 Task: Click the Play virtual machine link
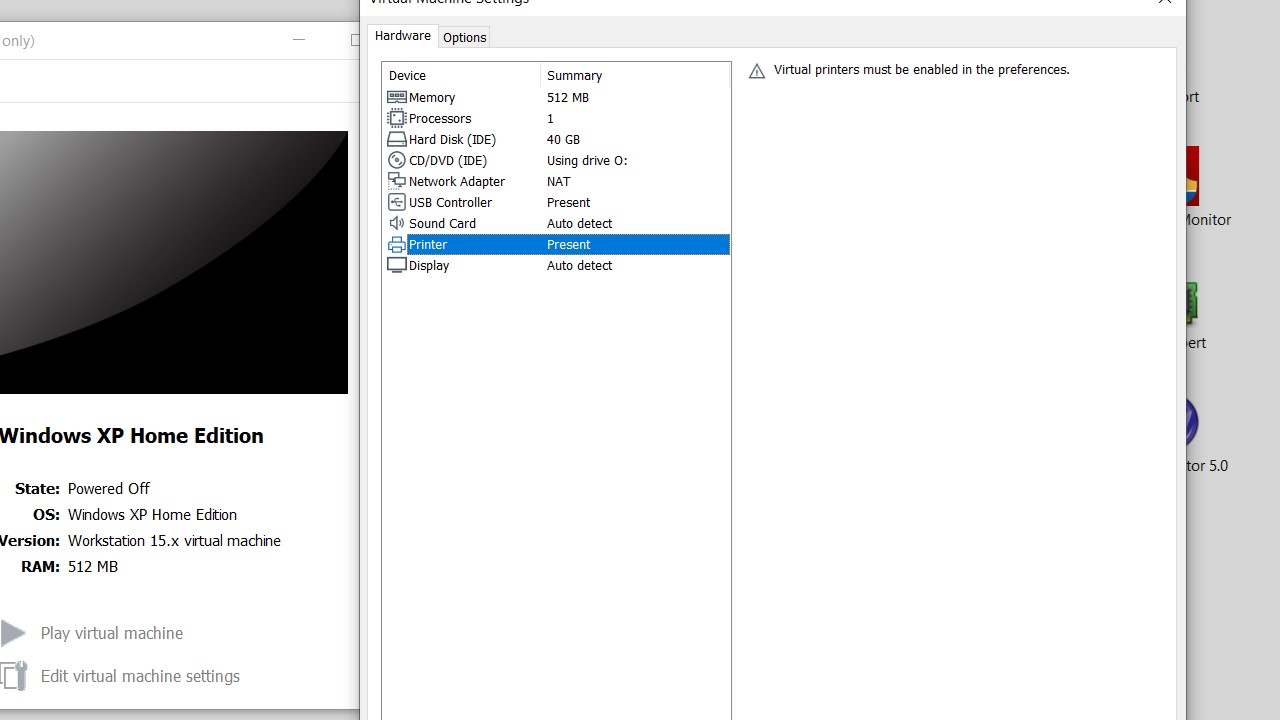[x=111, y=633]
